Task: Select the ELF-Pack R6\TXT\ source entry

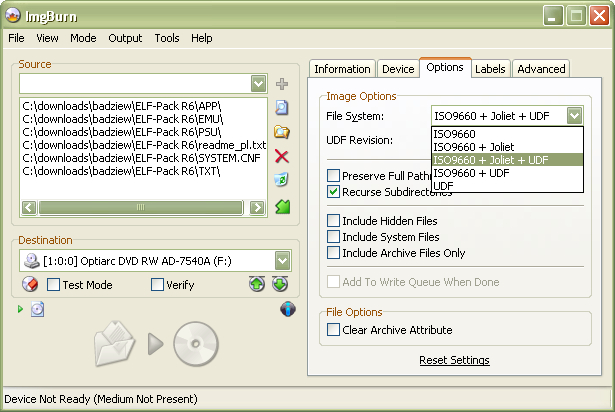Action: pyautogui.click(x=121, y=171)
